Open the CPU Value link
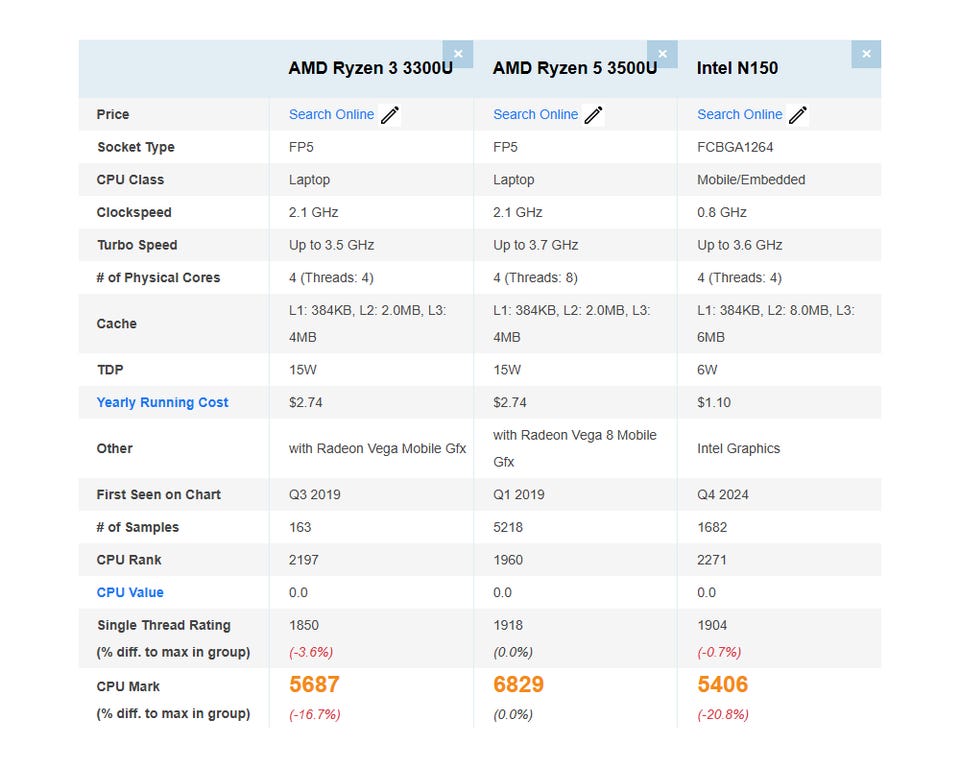Screen dimensions: 960x768 [x=130, y=592]
